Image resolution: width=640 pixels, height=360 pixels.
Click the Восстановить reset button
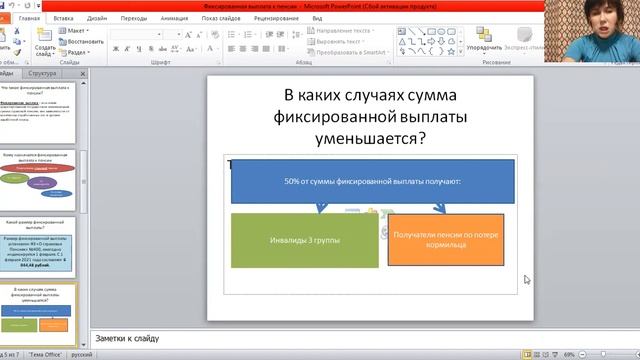pos(81,42)
